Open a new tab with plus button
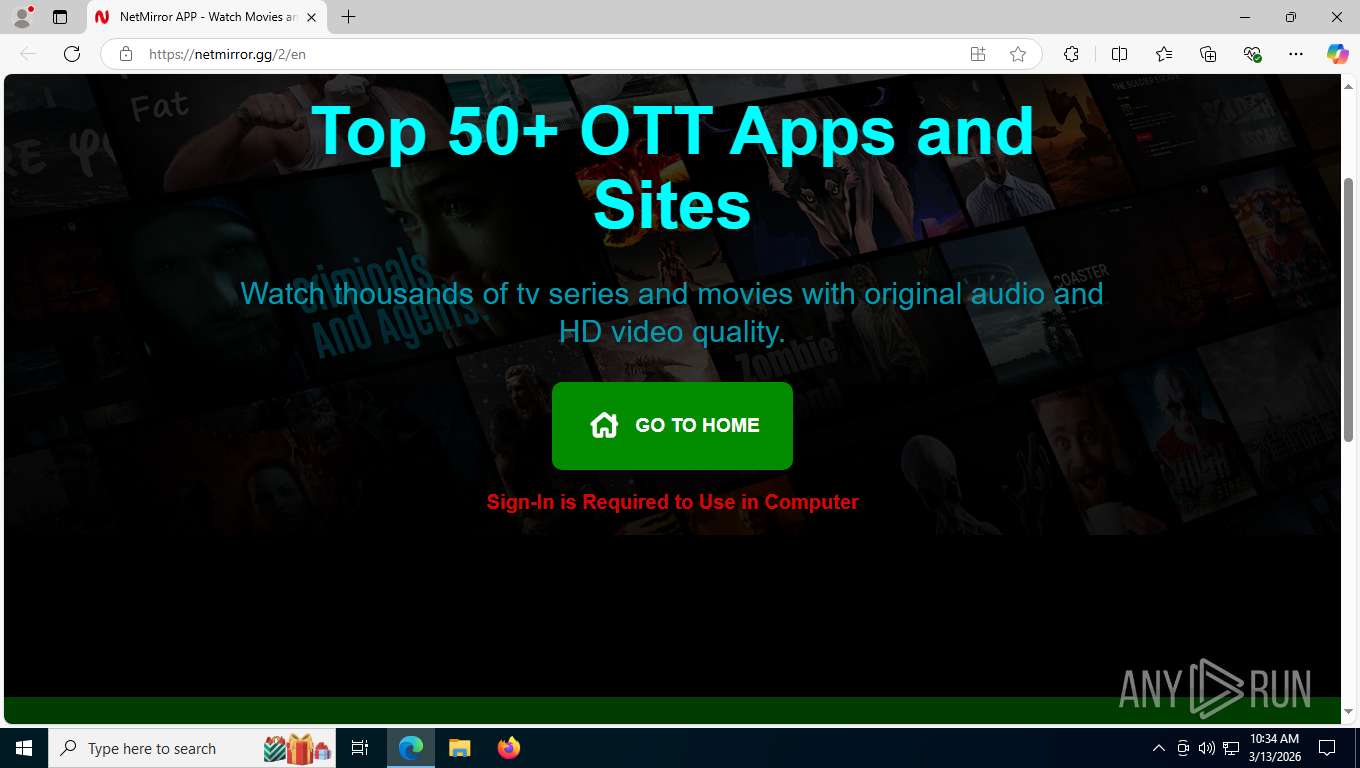 tap(348, 17)
